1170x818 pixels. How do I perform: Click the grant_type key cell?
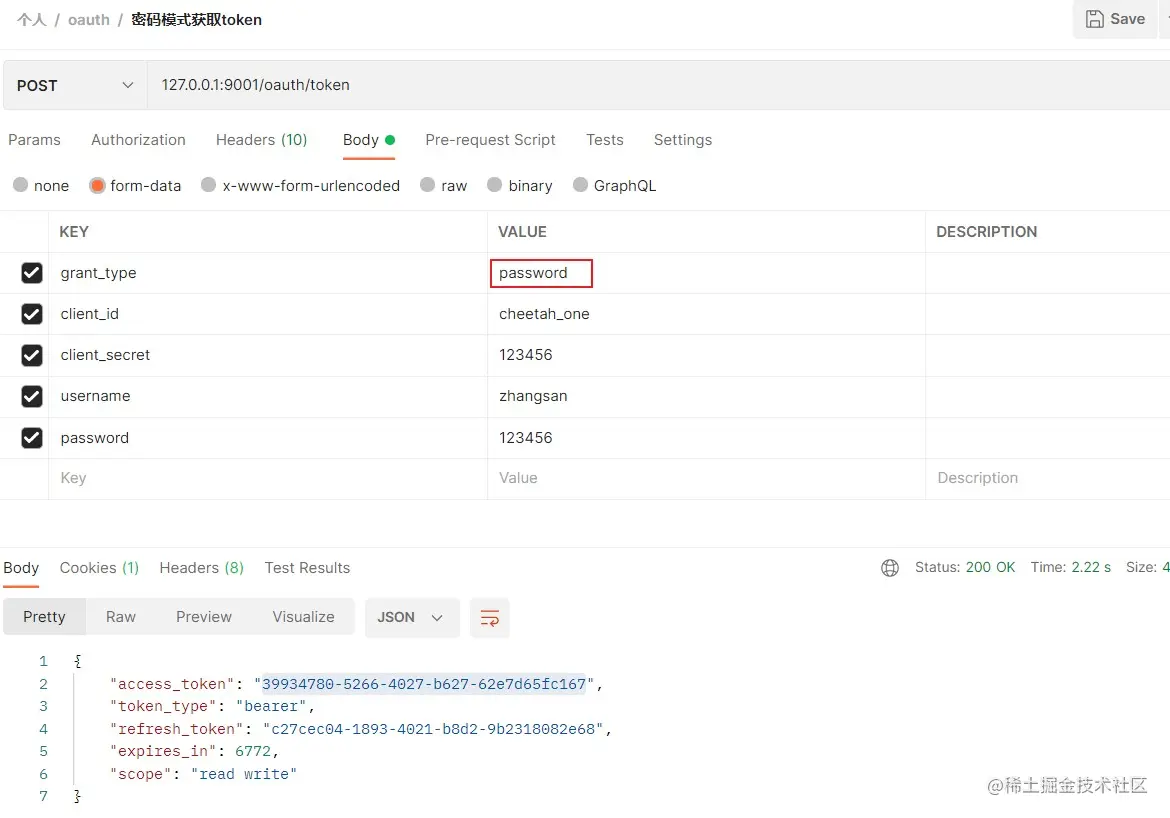[x=268, y=273]
